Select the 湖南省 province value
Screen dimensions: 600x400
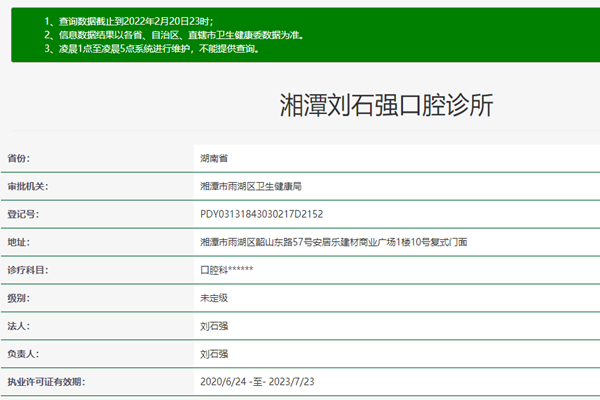click(216, 158)
